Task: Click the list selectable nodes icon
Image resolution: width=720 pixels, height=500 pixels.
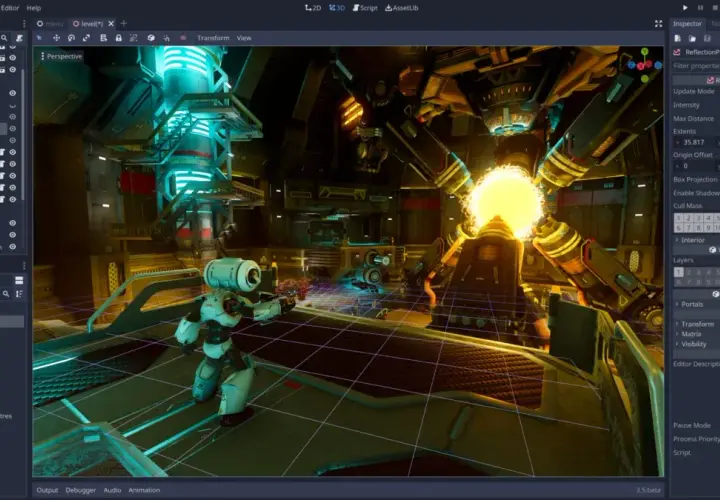Action: [x=103, y=38]
